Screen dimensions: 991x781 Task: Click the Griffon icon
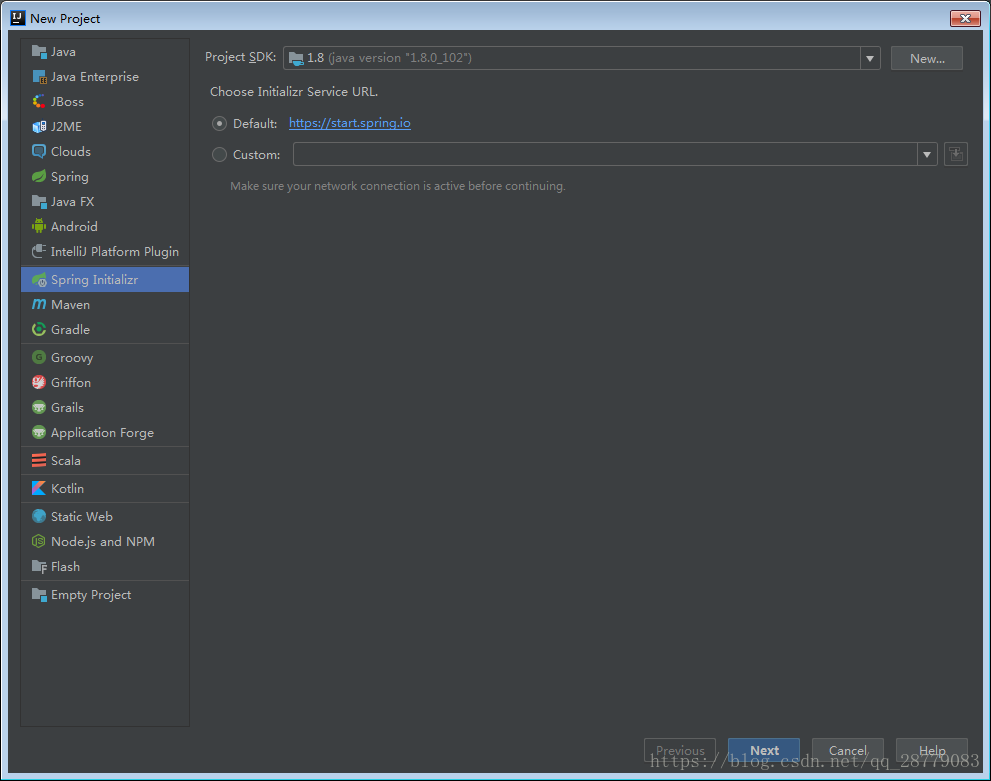[x=39, y=383]
